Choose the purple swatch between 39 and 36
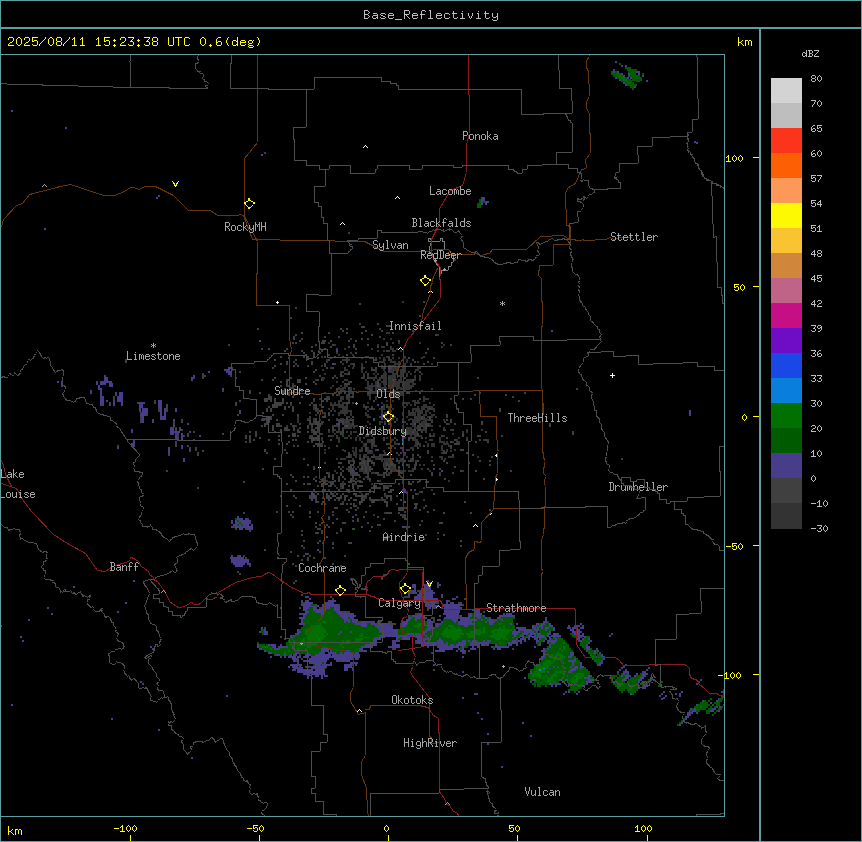The height and width of the screenshot is (842, 862). [786, 340]
